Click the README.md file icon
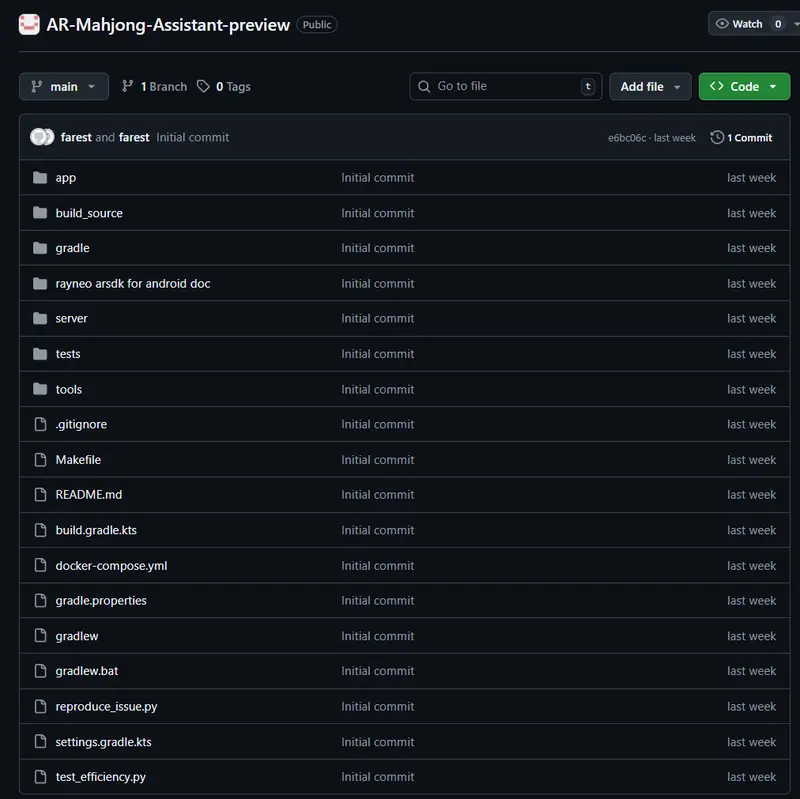The height and width of the screenshot is (799, 800). [x=40, y=495]
